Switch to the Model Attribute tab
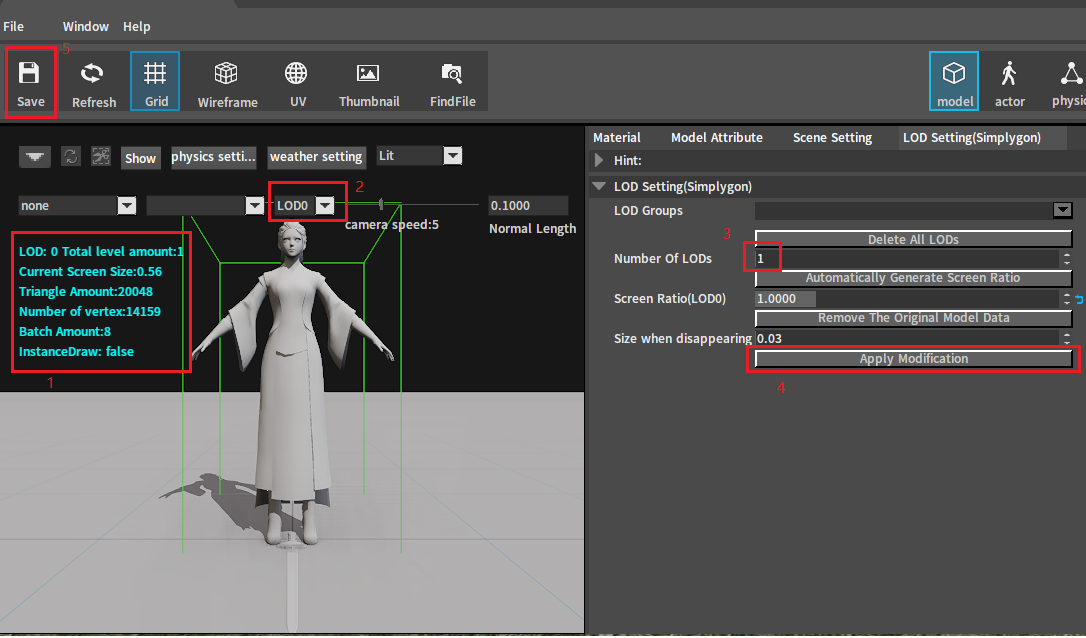Viewport: 1086px width, 638px height. (x=716, y=138)
